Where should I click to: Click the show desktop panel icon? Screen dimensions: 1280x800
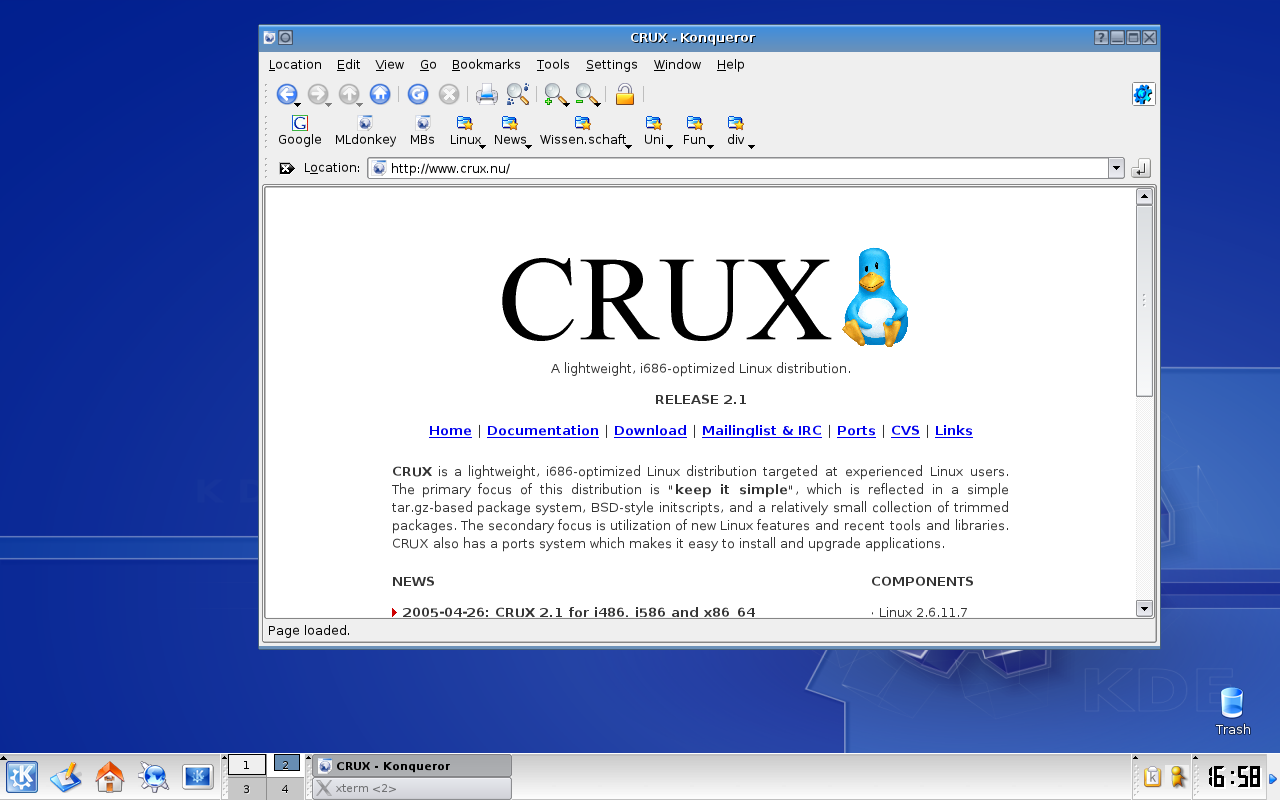[197, 776]
